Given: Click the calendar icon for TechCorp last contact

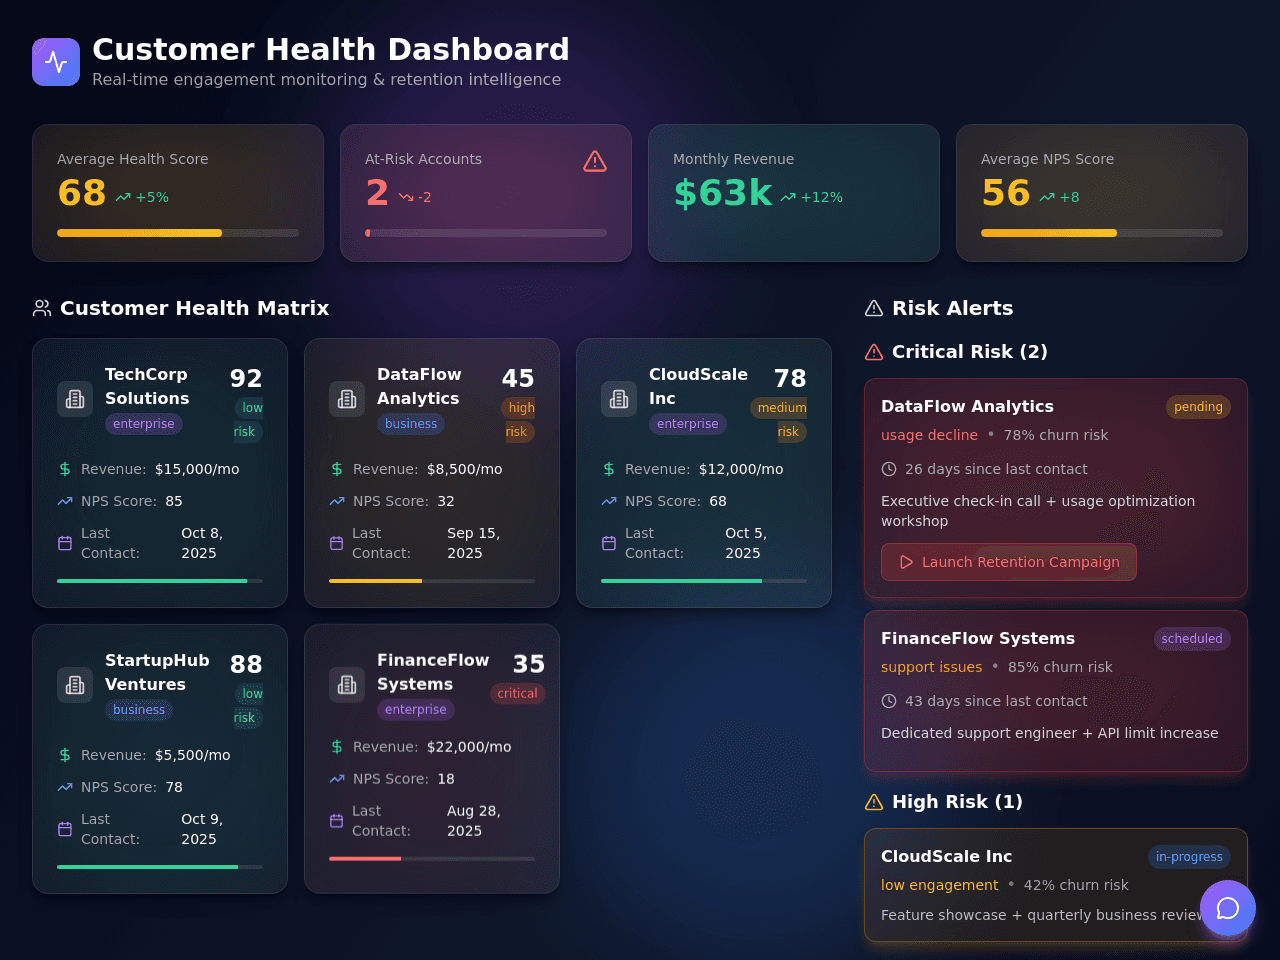Looking at the screenshot, I should coord(65,543).
